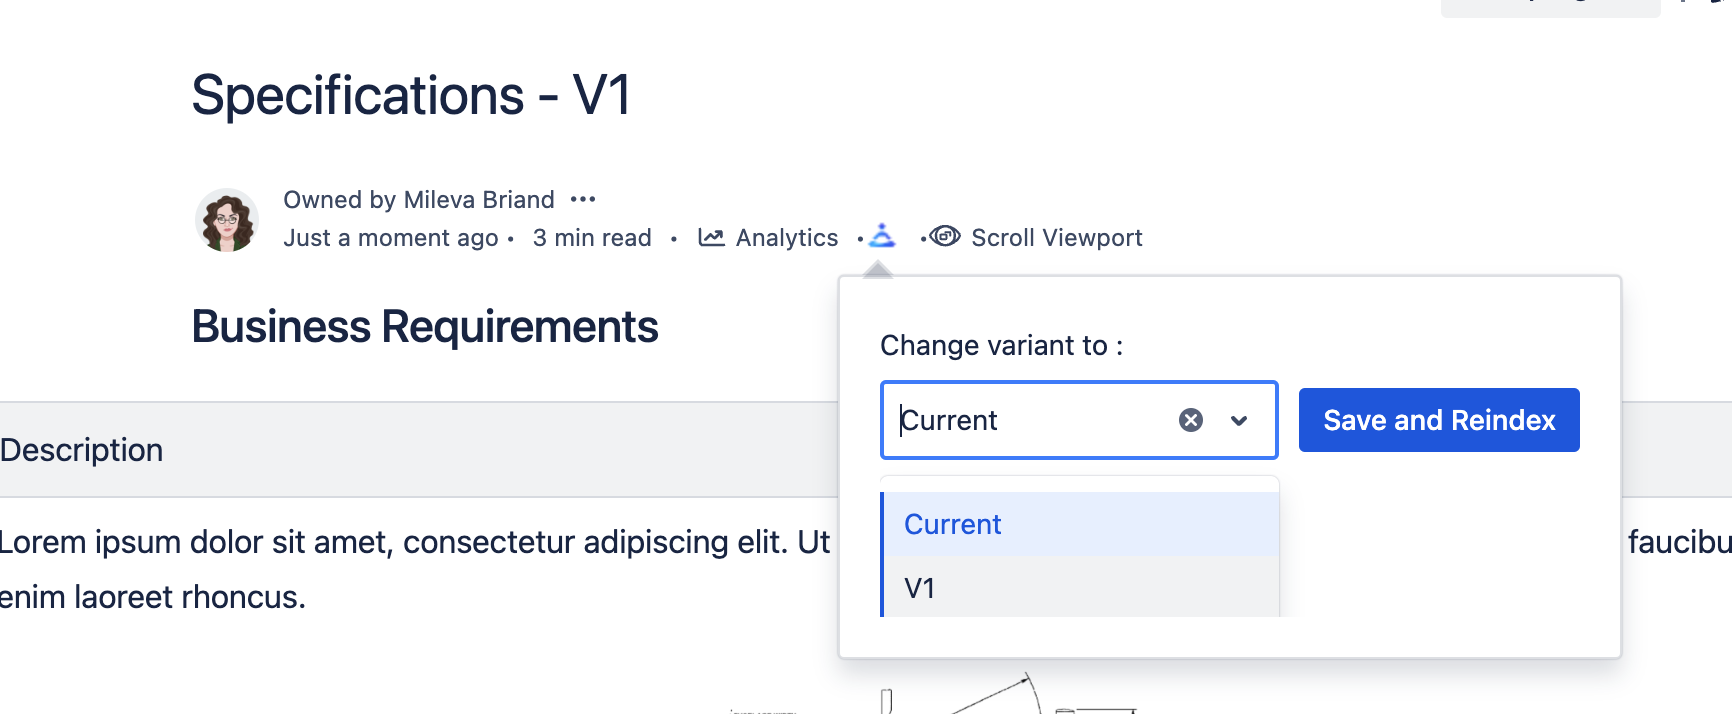Focus the variant combo box text field

[1030, 420]
